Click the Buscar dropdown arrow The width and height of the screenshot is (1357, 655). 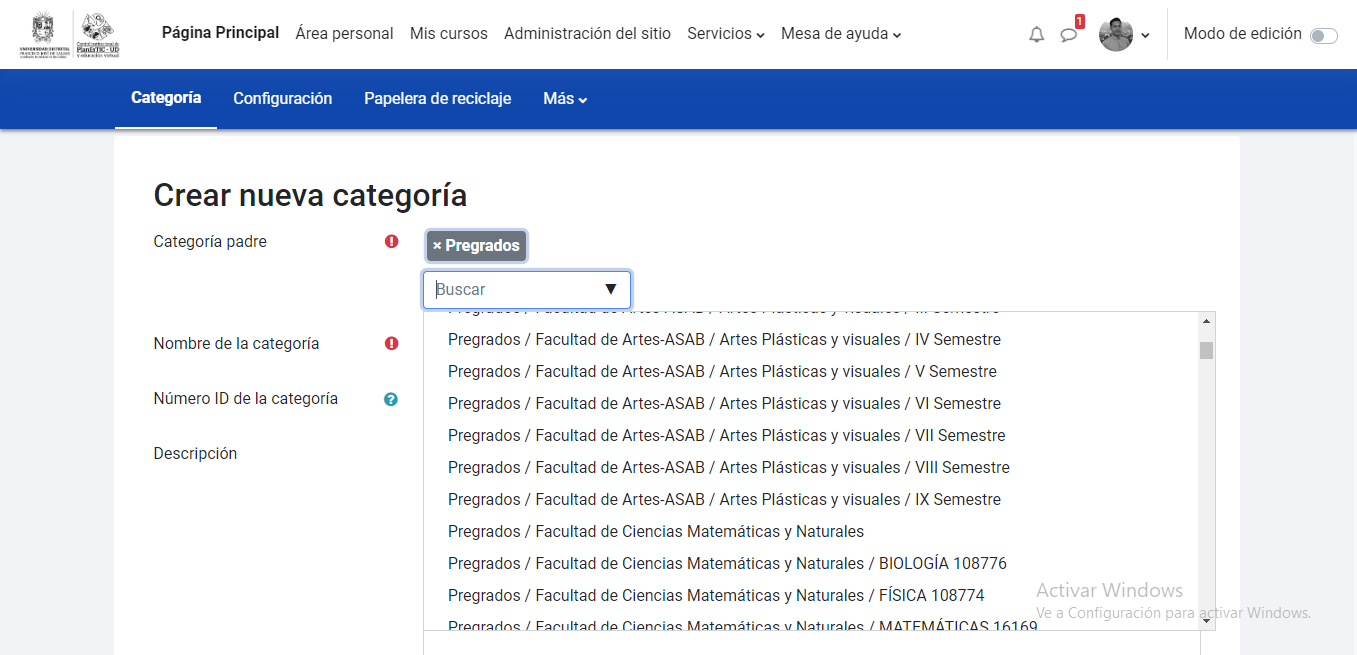click(611, 290)
